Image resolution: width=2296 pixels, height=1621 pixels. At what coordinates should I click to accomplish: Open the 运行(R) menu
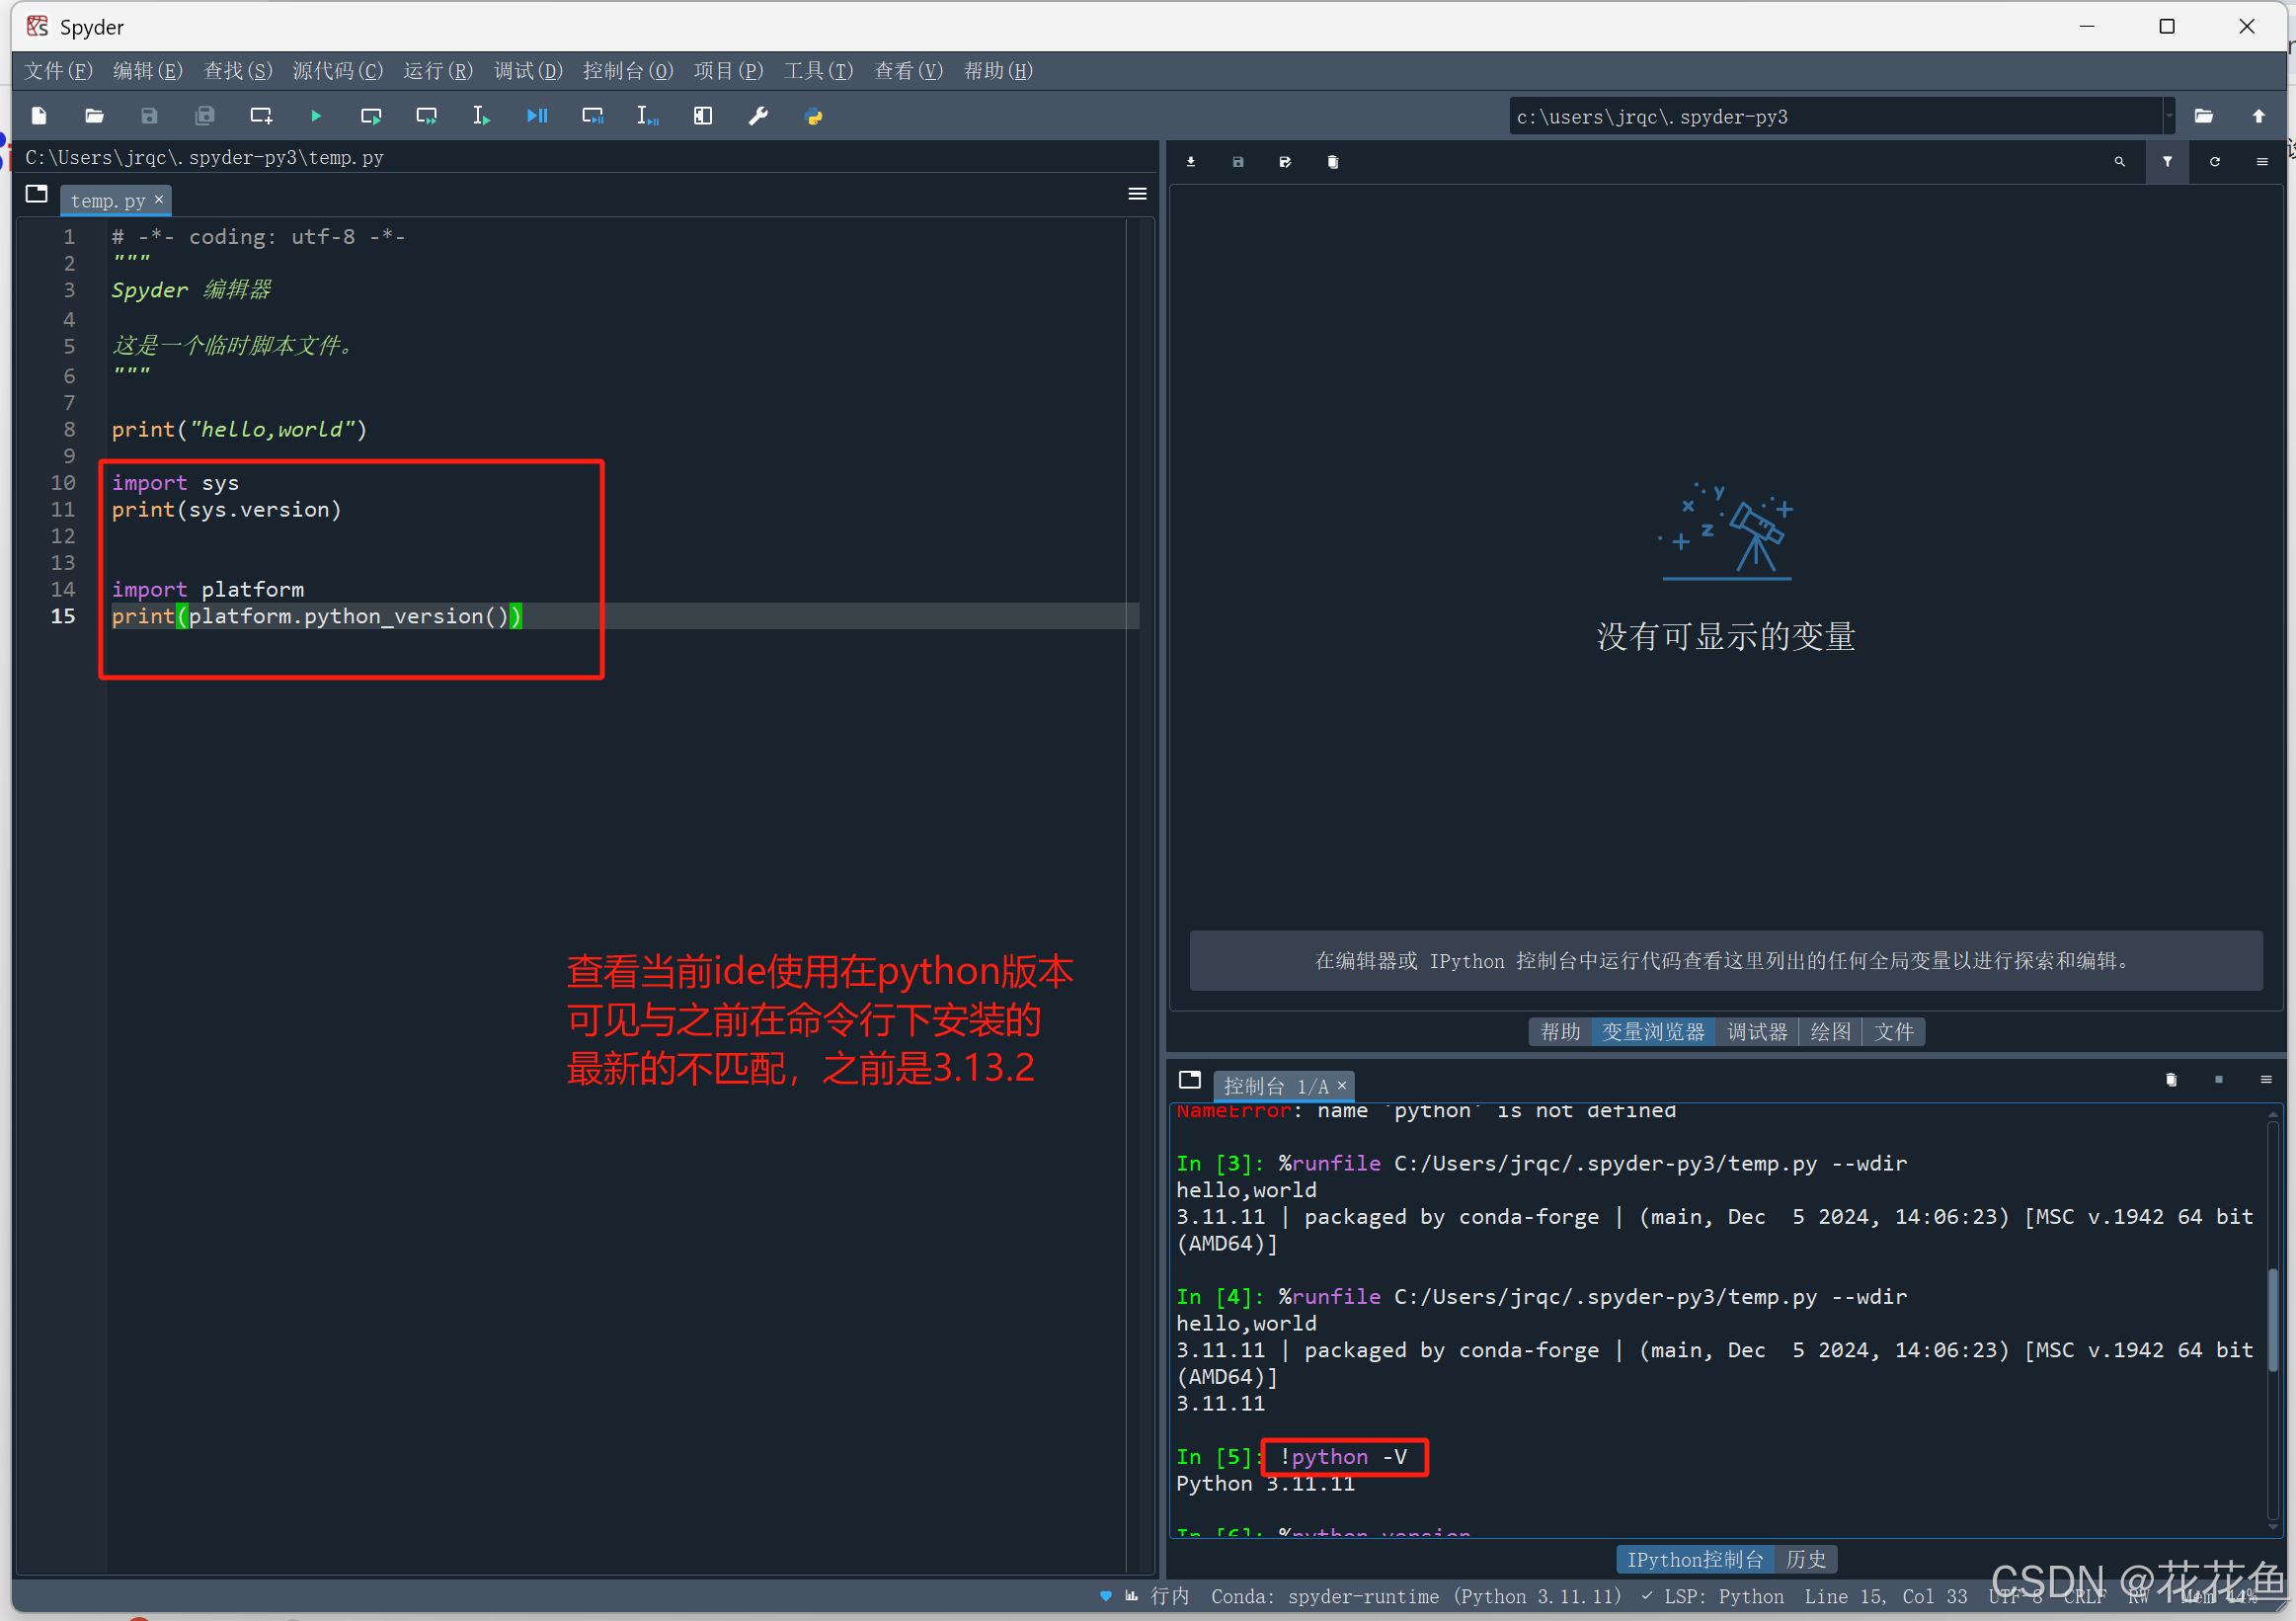437,71
